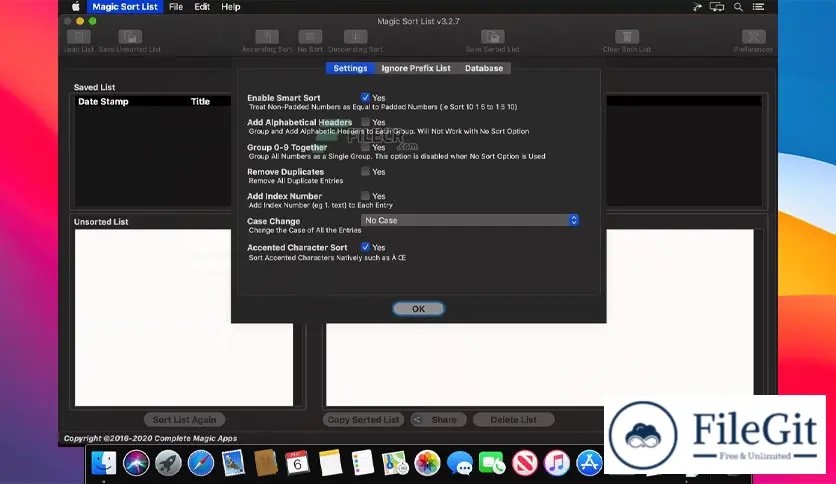
Task: Click the OK button
Action: [x=419, y=309]
